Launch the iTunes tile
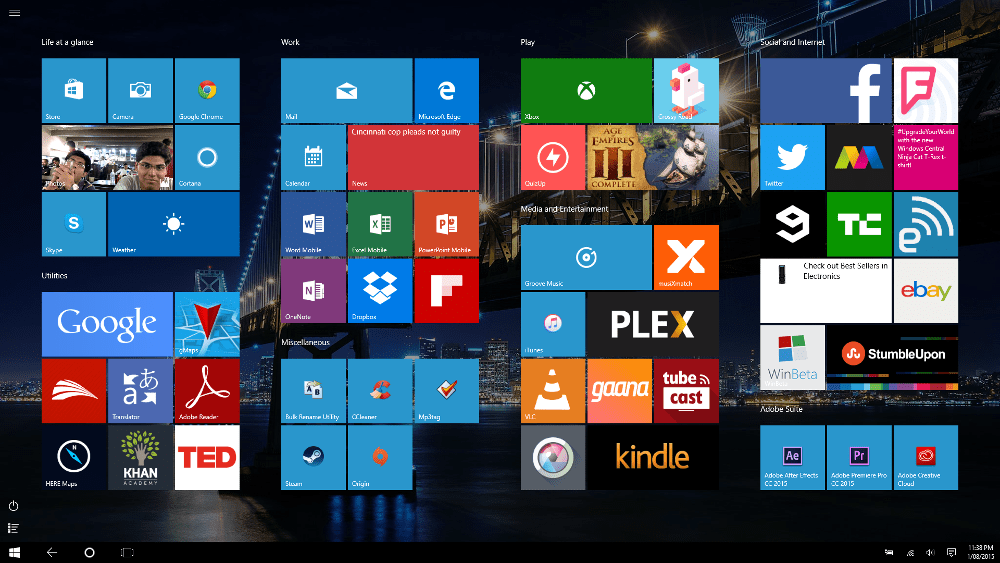Viewport: 1000px width, 563px height. 553,325
